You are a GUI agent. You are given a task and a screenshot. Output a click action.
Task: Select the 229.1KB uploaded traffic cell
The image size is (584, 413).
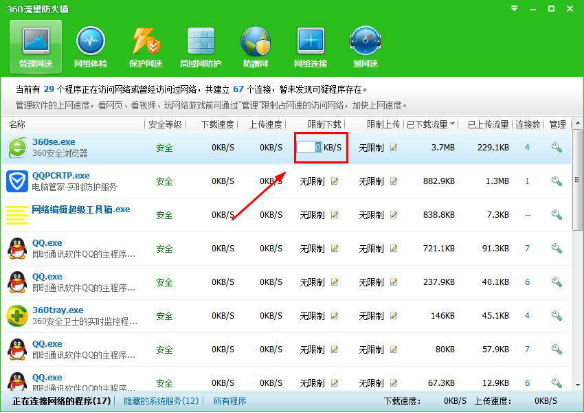click(x=493, y=147)
